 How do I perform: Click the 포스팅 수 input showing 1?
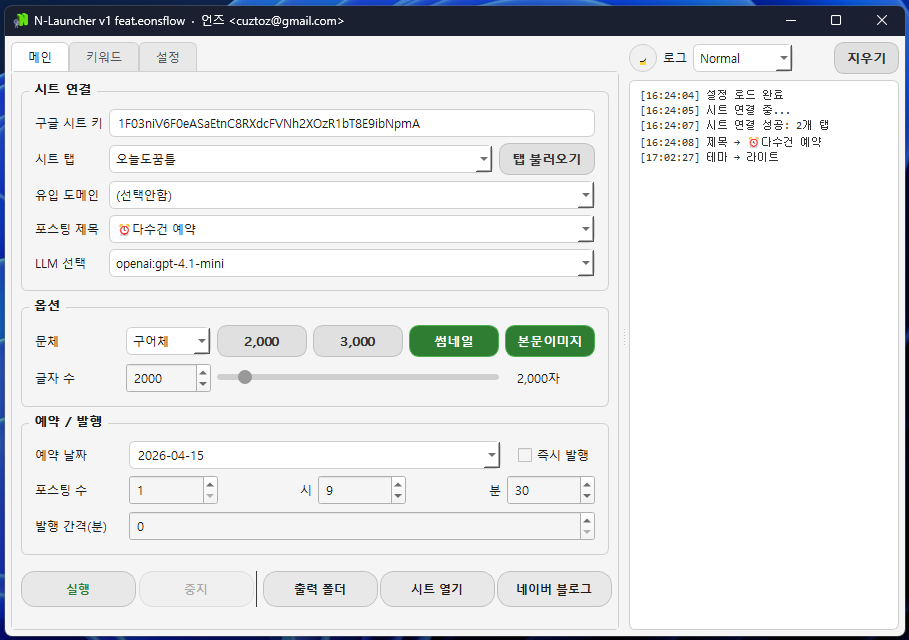click(166, 490)
